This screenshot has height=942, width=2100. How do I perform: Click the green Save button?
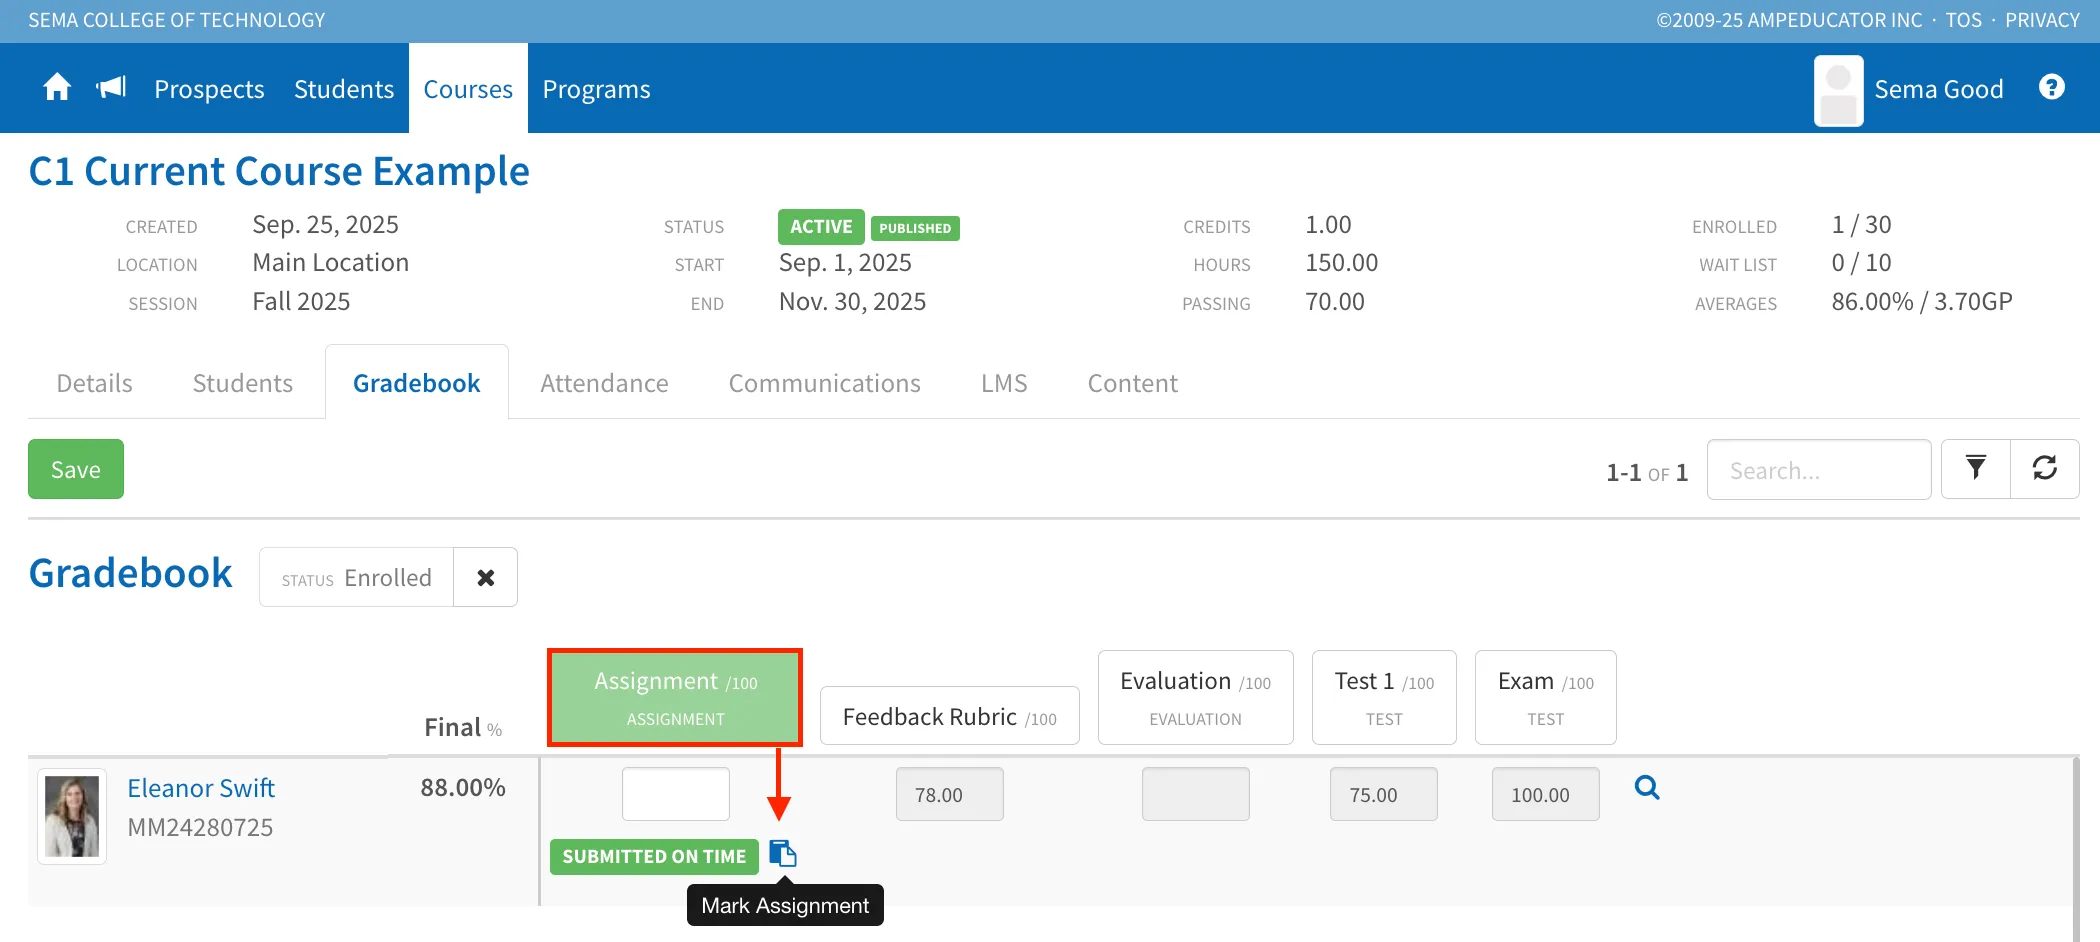coord(76,469)
